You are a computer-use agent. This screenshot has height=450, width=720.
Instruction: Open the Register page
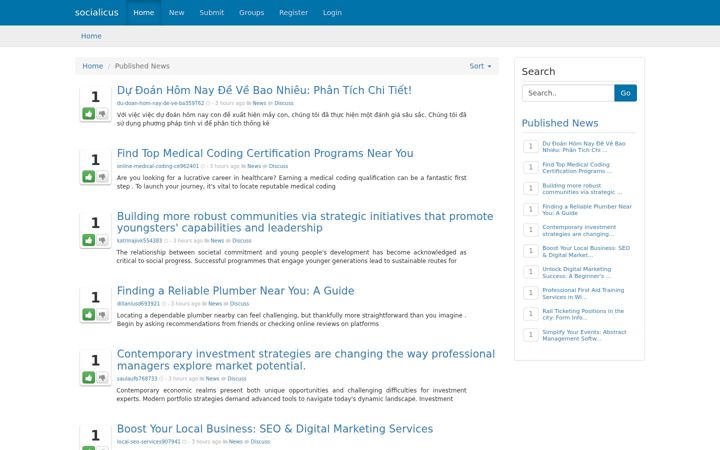point(293,12)
